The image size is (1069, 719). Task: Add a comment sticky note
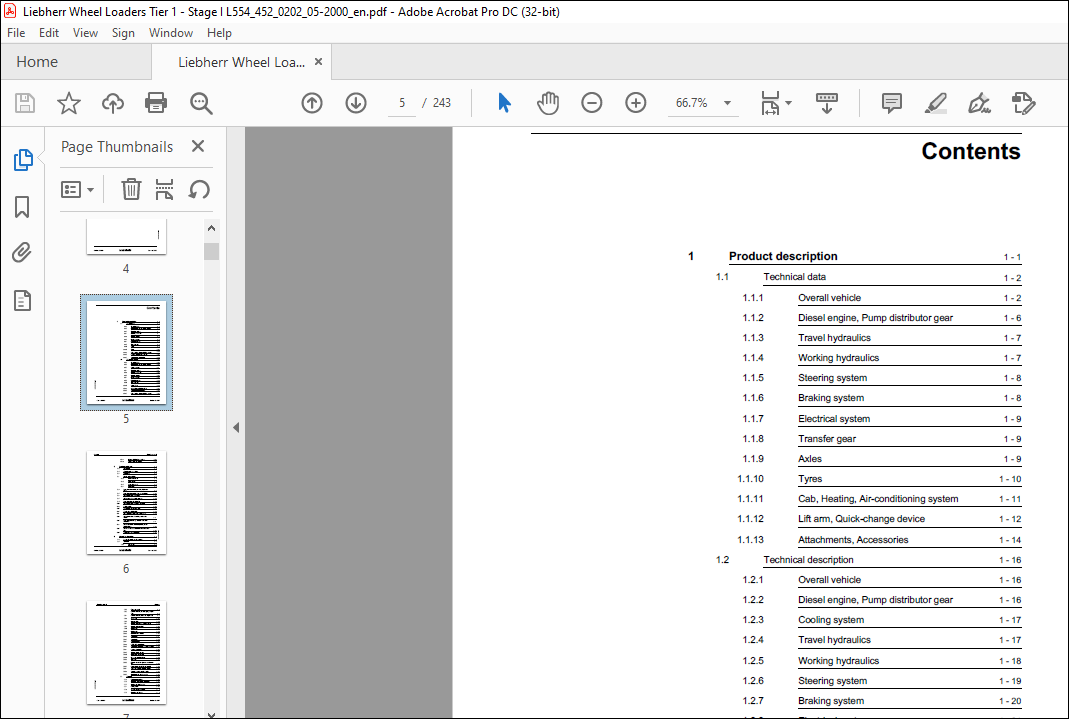pos(892,103)
